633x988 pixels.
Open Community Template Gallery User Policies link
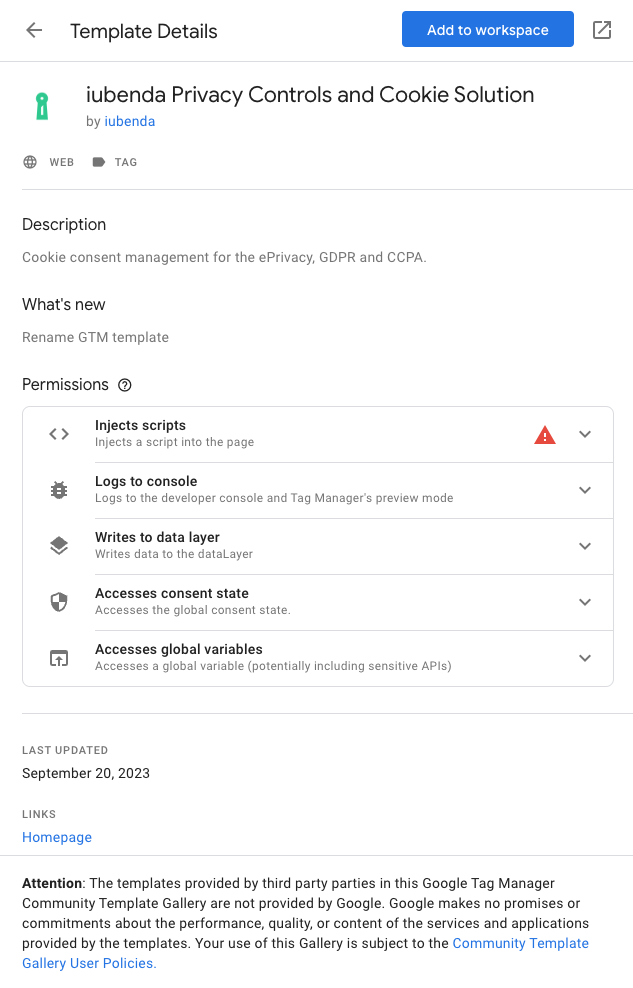(x=520, y=944)
